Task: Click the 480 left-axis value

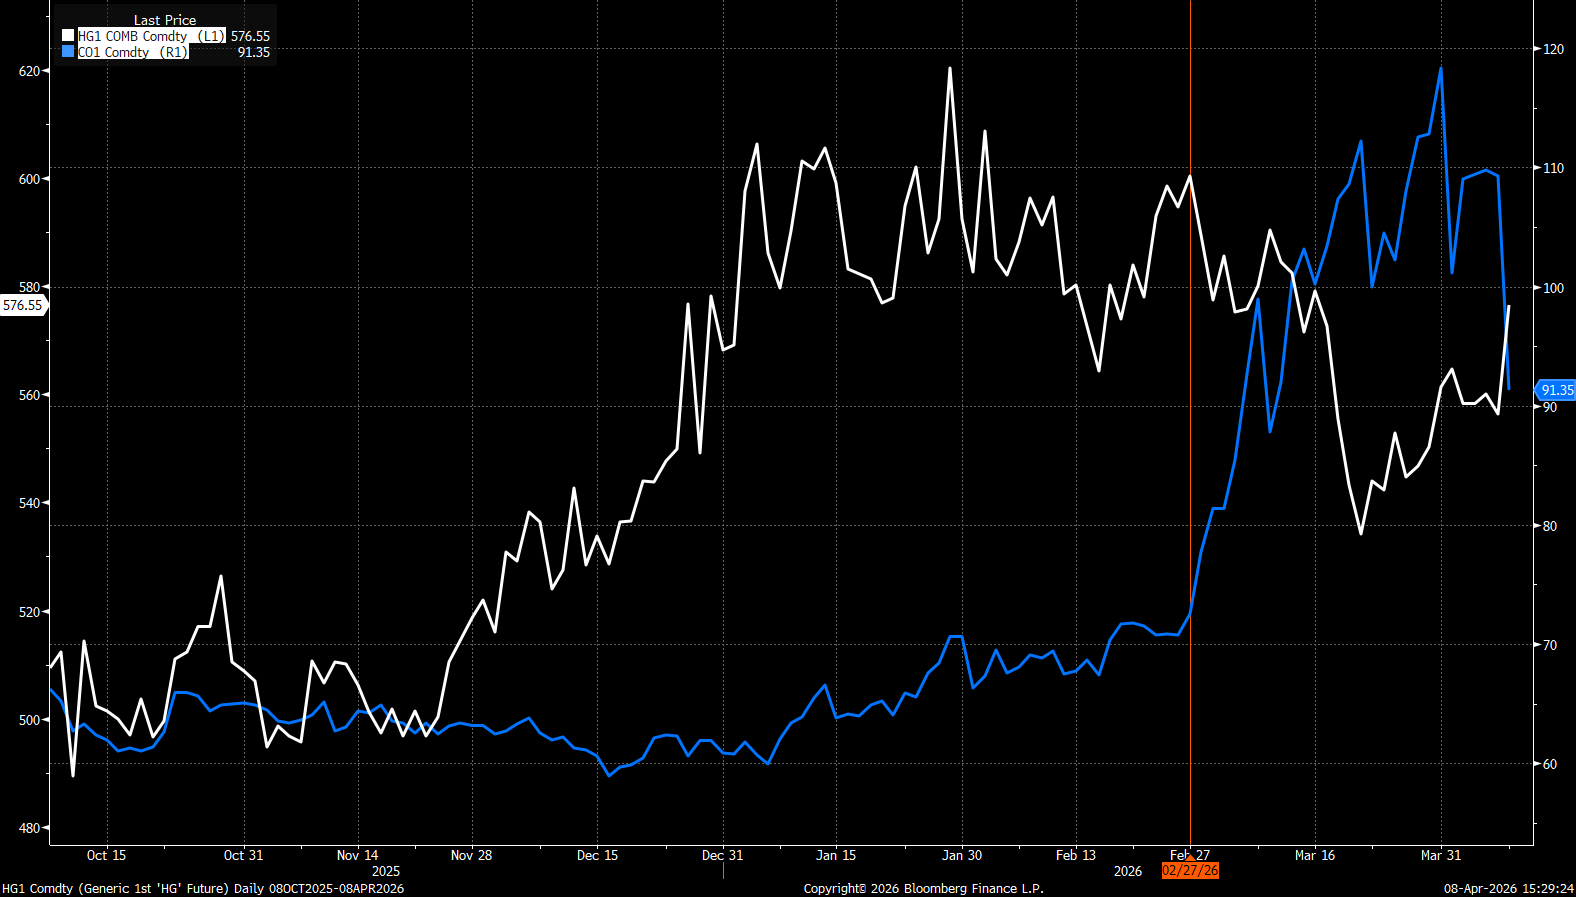Action: pos(29,828)
